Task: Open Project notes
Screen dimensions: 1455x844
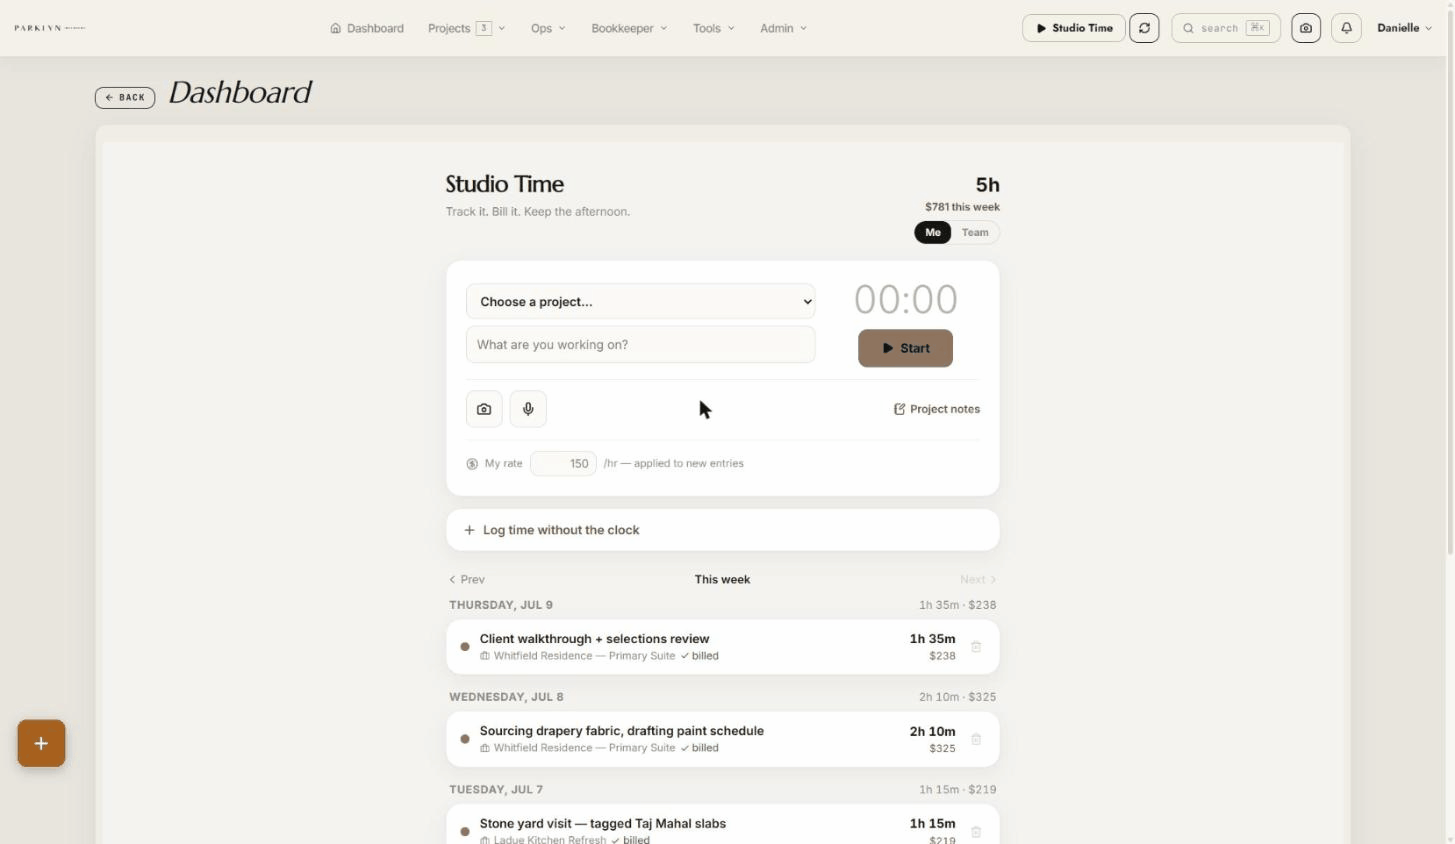Action: [x=937, y=409]
